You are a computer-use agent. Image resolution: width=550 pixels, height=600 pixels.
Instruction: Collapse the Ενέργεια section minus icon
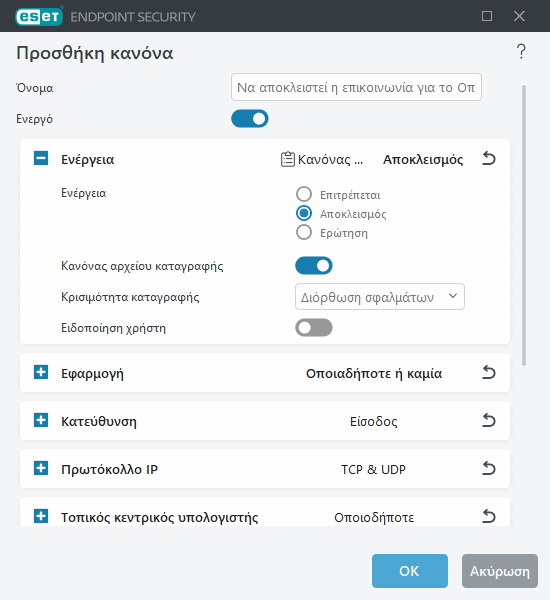pos(41,158)
